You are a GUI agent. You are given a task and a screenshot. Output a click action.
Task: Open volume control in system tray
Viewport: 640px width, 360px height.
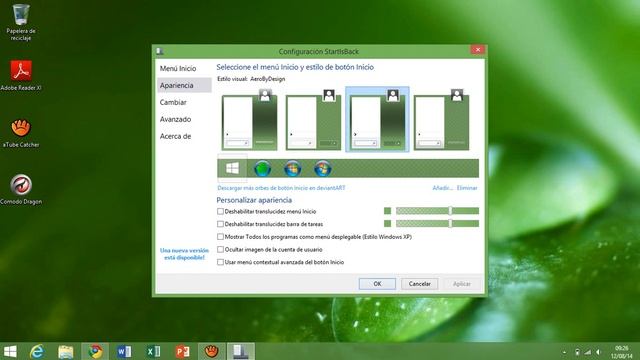coord(598,352)
